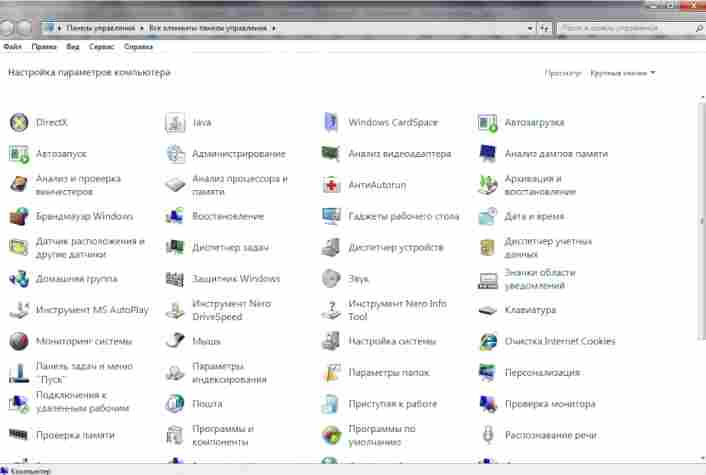The height and width of the screenshot is (475, 706).
Task: Expand the address bar history dropdown arrow
Action: pyautogui.click(x=530, y=28)
